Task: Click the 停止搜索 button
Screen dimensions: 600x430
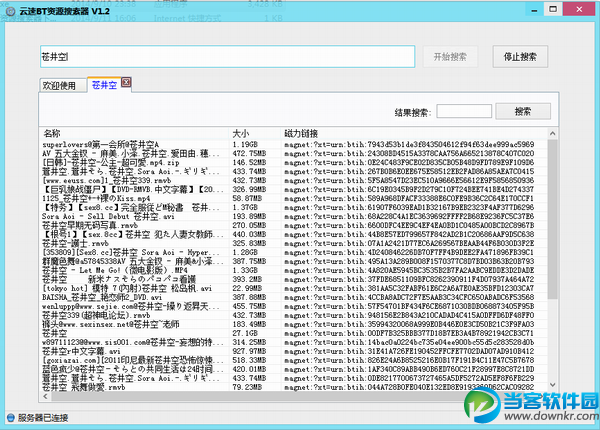Action: (520, 57)
